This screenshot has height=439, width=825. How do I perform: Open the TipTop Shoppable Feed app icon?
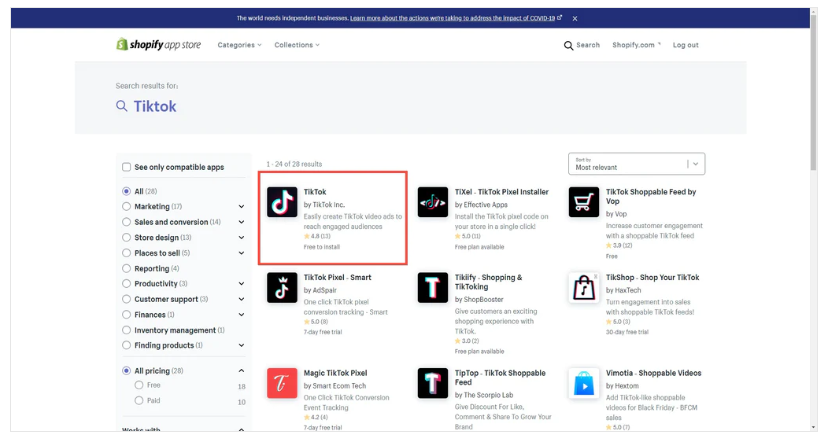[x=432, y=383]
